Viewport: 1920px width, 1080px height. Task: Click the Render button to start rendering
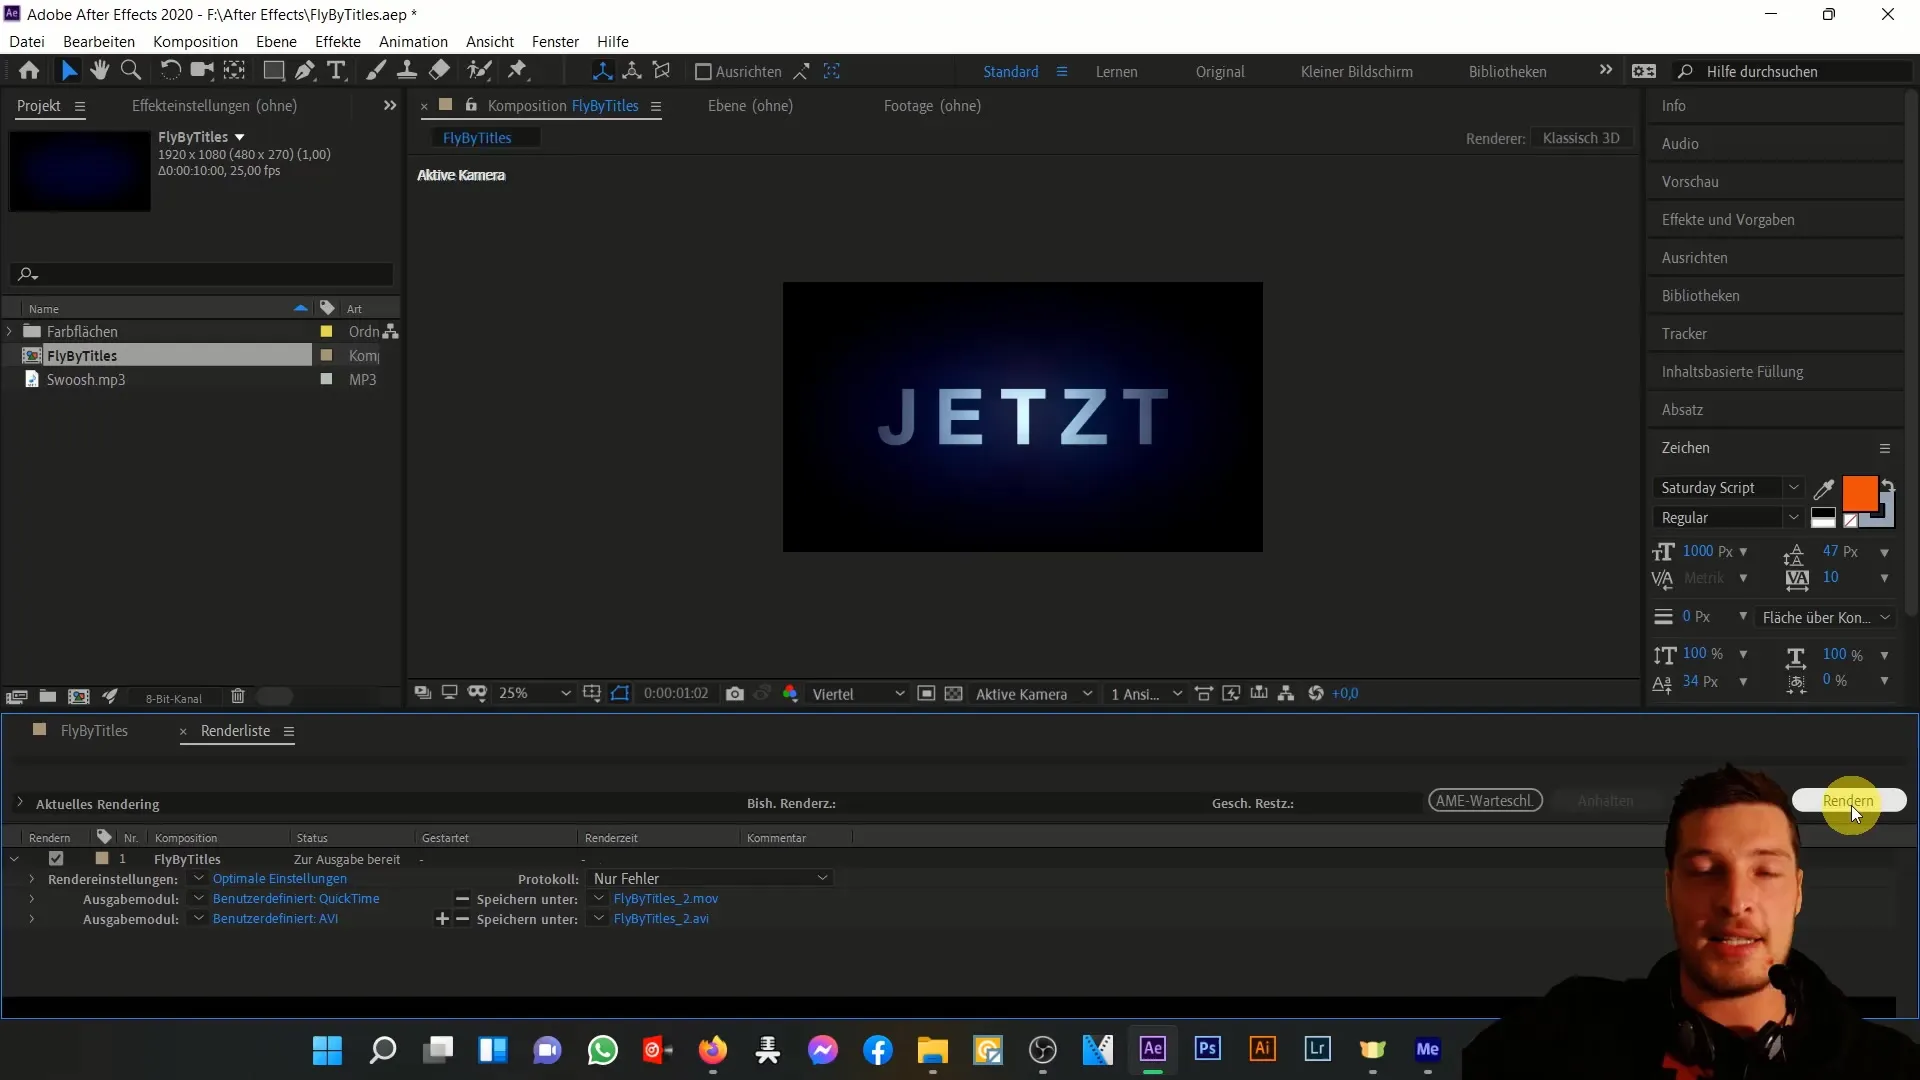click(1847, 800)
